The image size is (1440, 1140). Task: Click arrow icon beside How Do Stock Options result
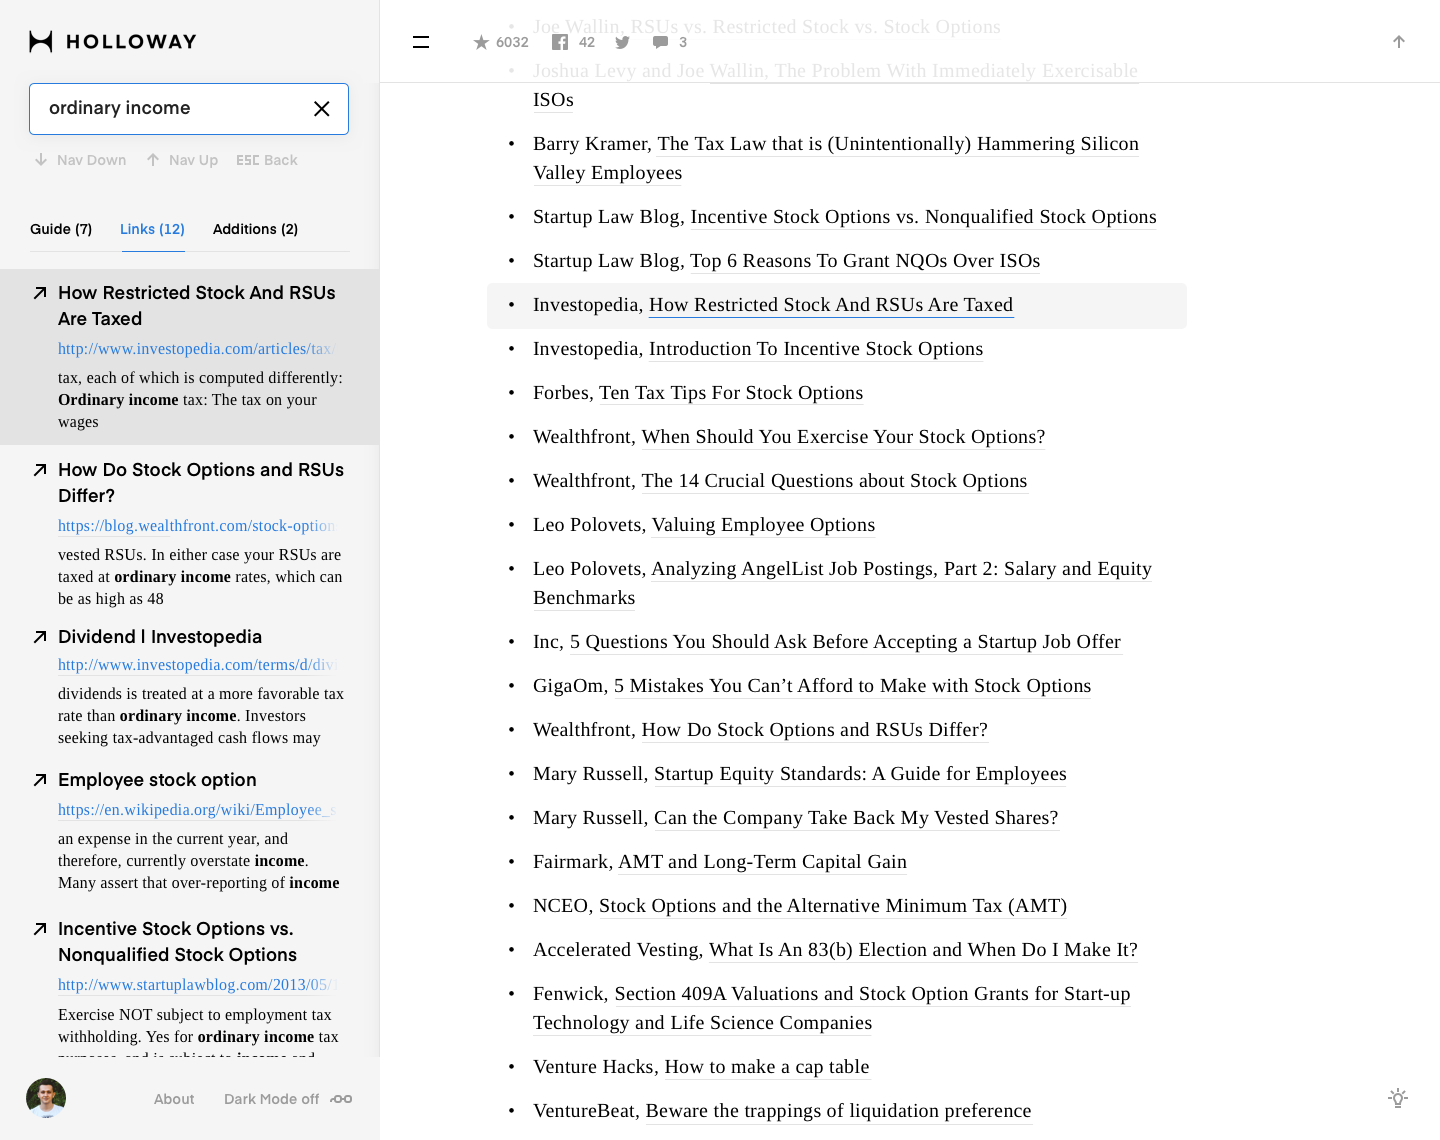point(40,470)
